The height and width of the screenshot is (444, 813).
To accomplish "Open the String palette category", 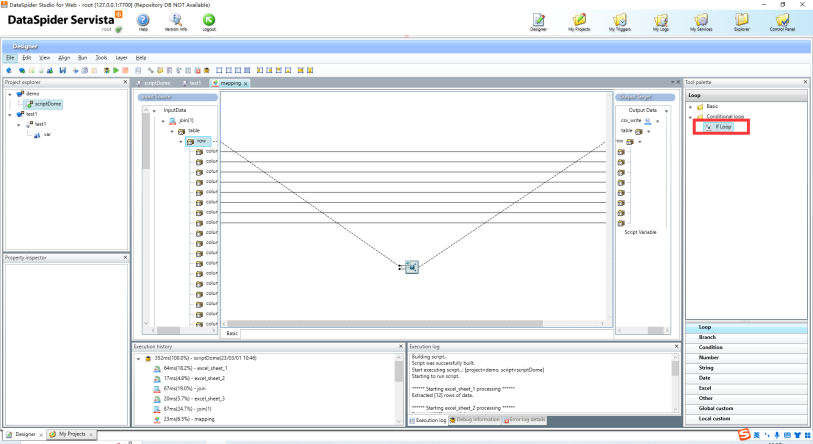I will (x=746, y=368).
